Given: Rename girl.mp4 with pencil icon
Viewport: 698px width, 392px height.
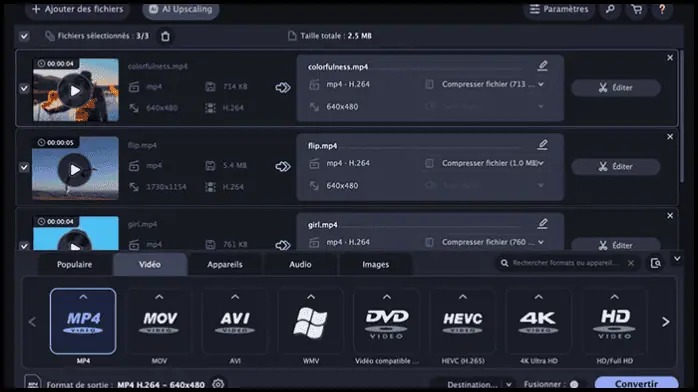Looking at the screenshot, I should pyautogui.click(x=542, y=223).
